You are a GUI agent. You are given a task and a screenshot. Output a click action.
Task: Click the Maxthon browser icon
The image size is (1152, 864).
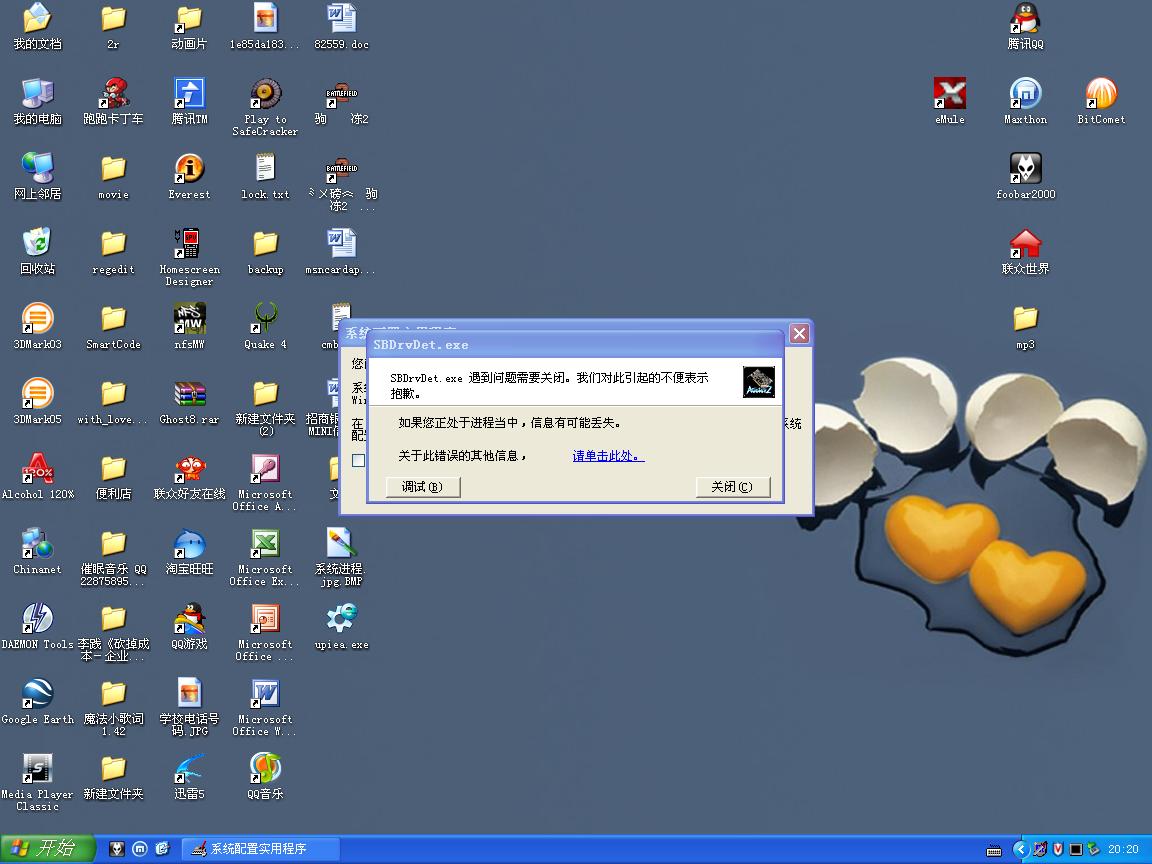[1025, 95]
